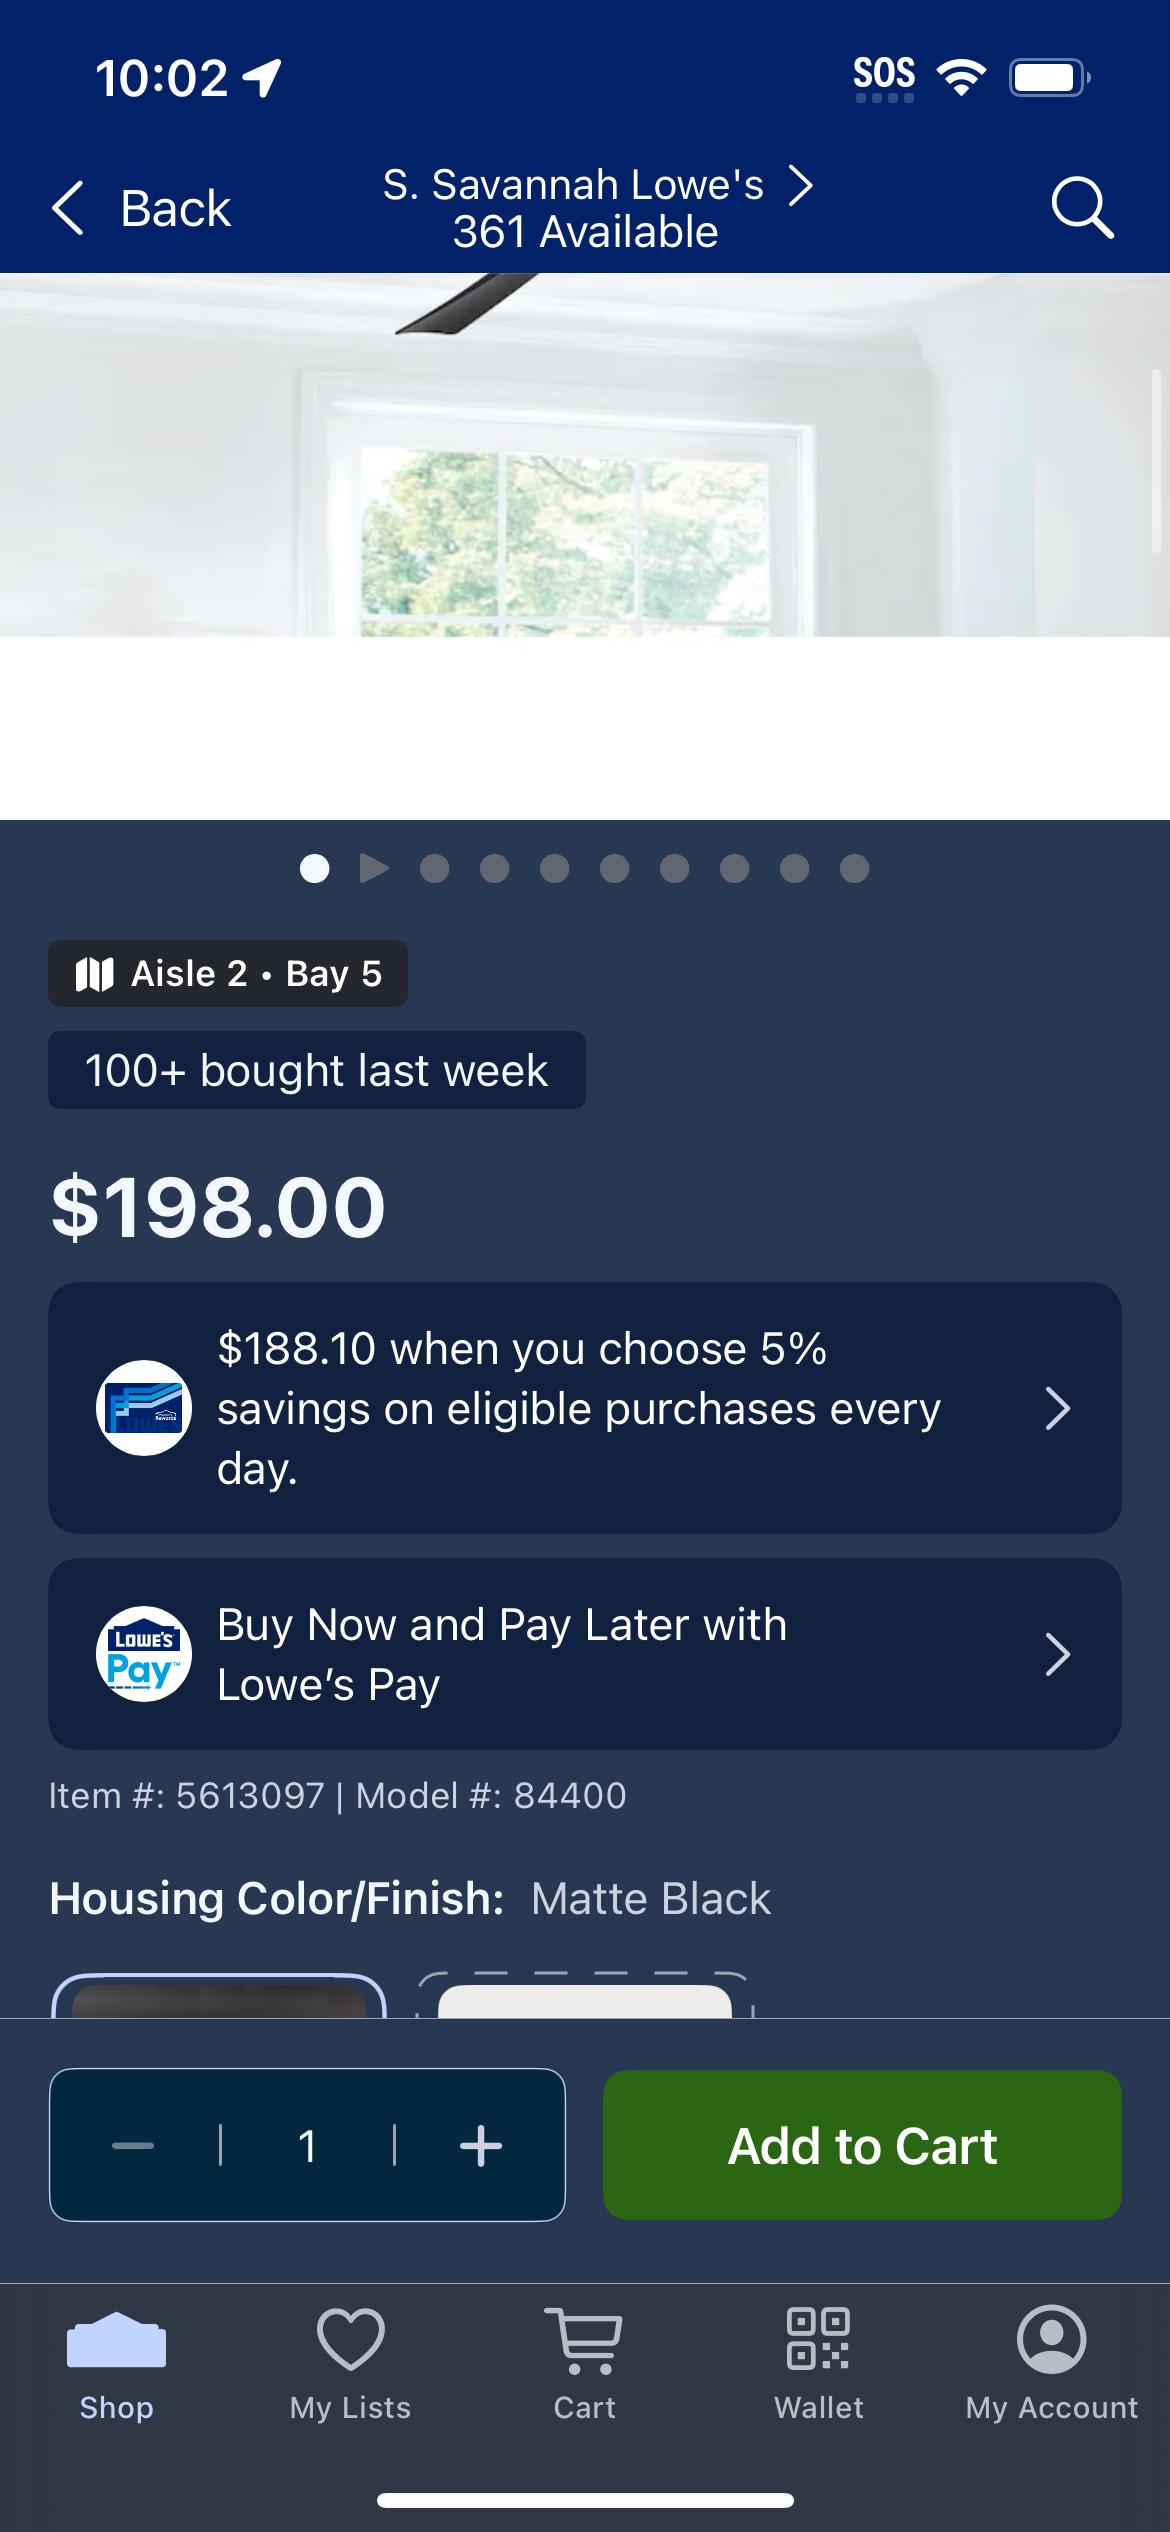
Task: Open the Lowe's Pay logo icon
Action: click(x=144, y=1654)
